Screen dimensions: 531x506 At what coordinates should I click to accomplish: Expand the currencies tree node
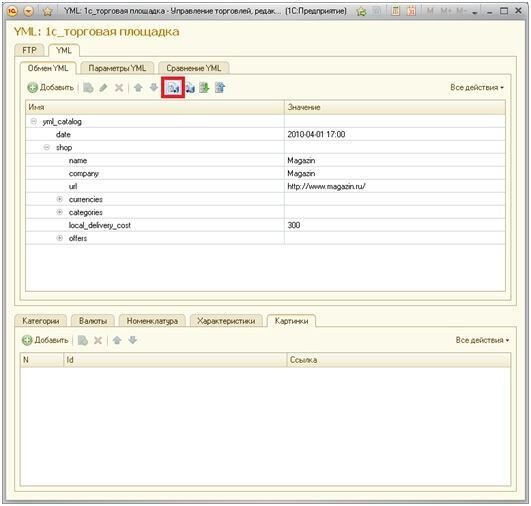(x=60, y=199)
